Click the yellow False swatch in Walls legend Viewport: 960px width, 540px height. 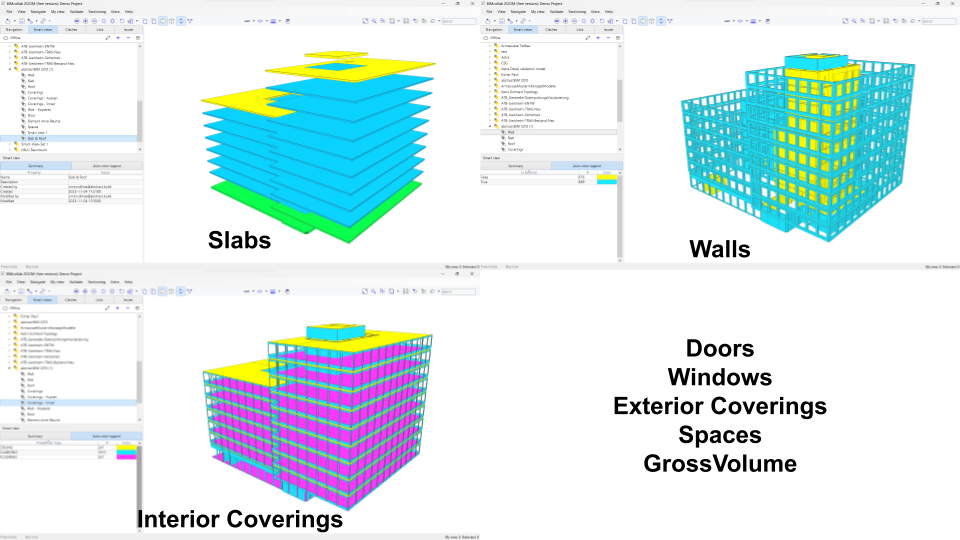[x=607, y=177]
